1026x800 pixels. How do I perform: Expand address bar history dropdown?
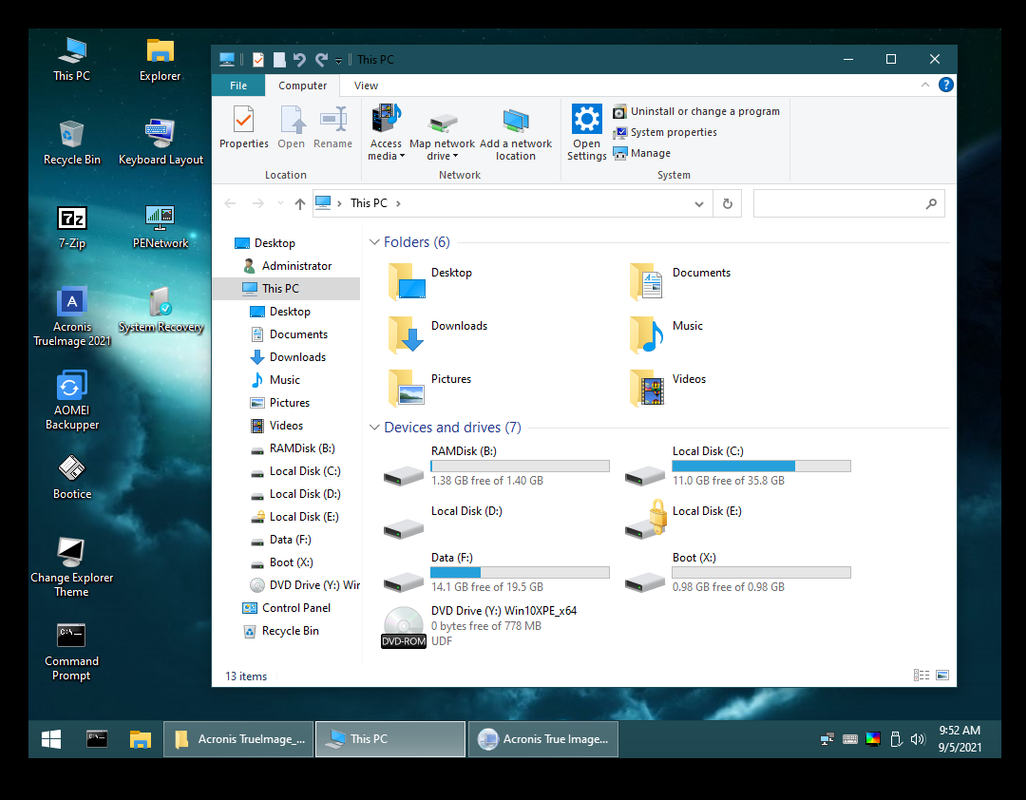(x=699, y=204)
